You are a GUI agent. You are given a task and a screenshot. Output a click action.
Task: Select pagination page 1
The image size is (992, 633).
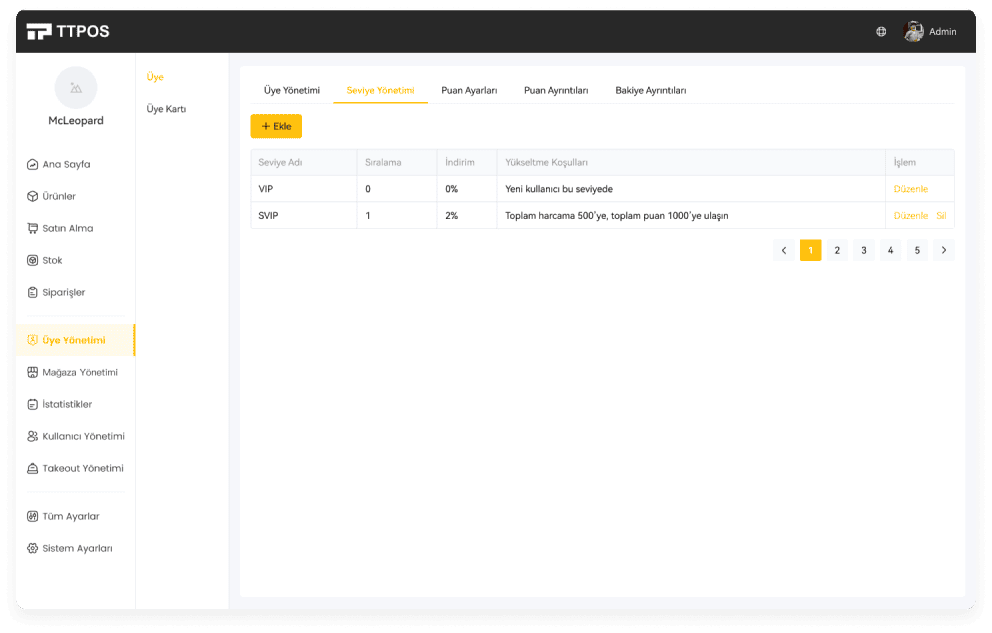[810, 250]
